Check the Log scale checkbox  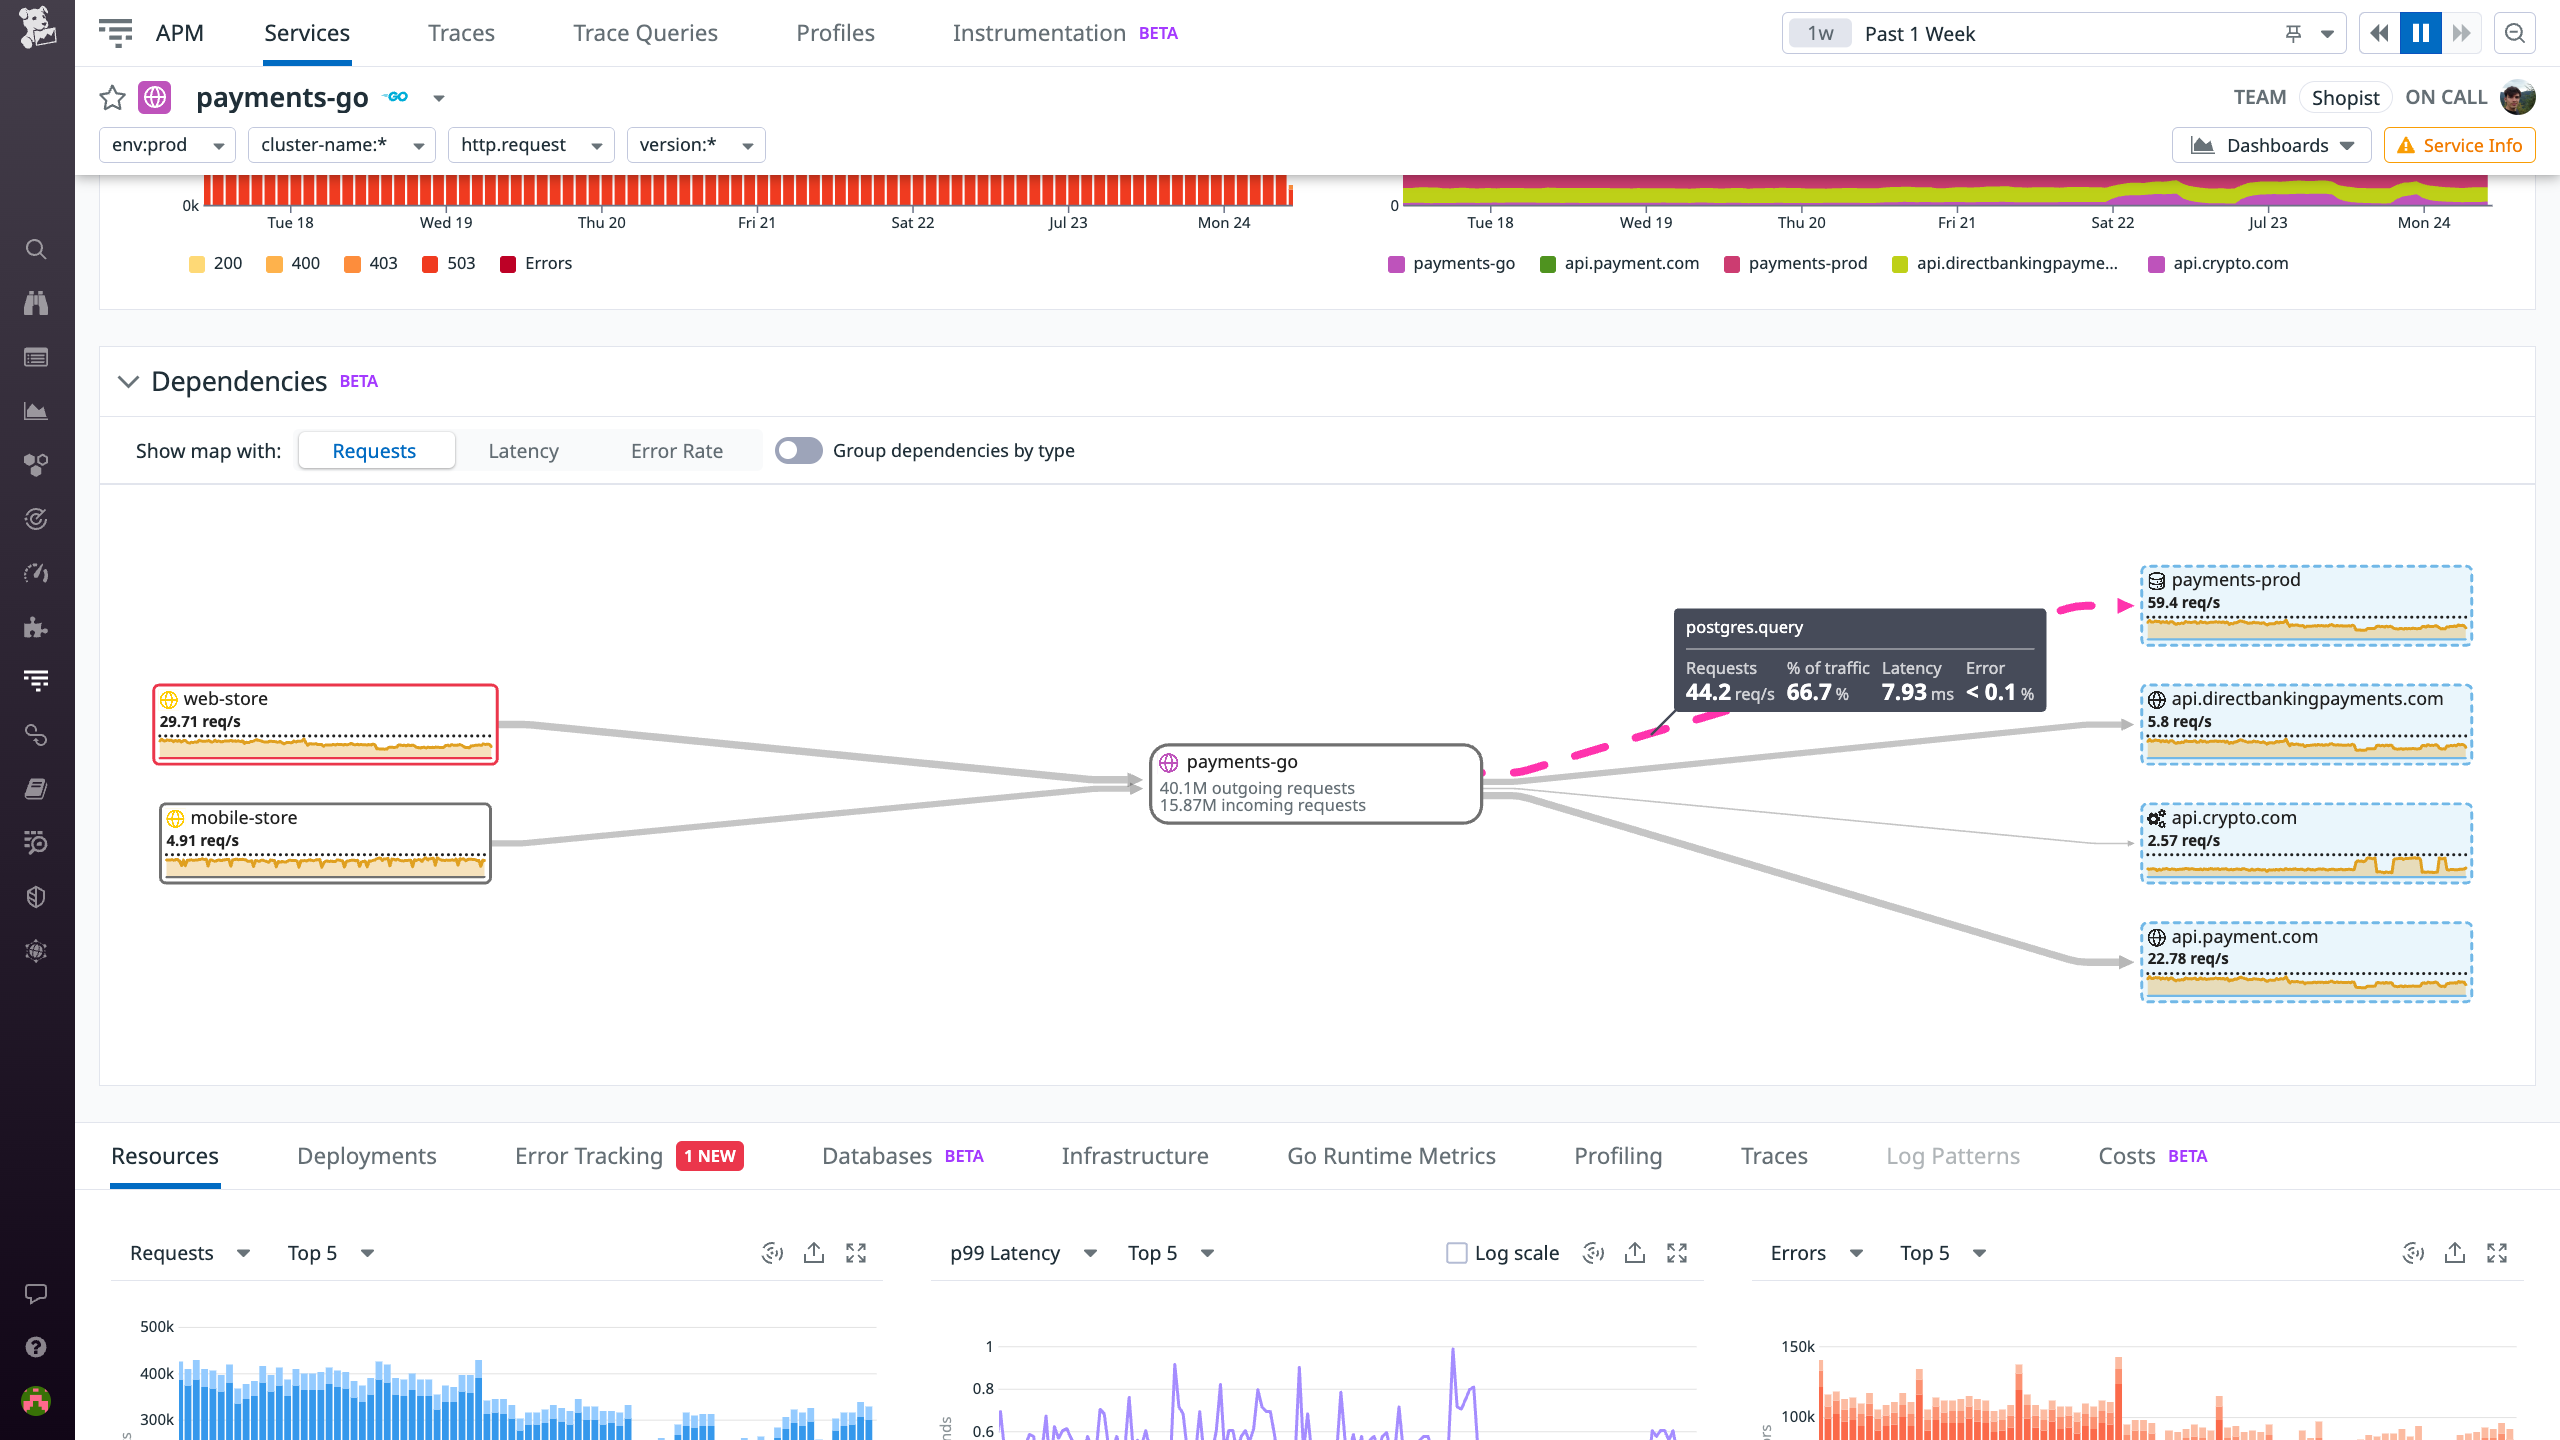tap(1456, 1252)
